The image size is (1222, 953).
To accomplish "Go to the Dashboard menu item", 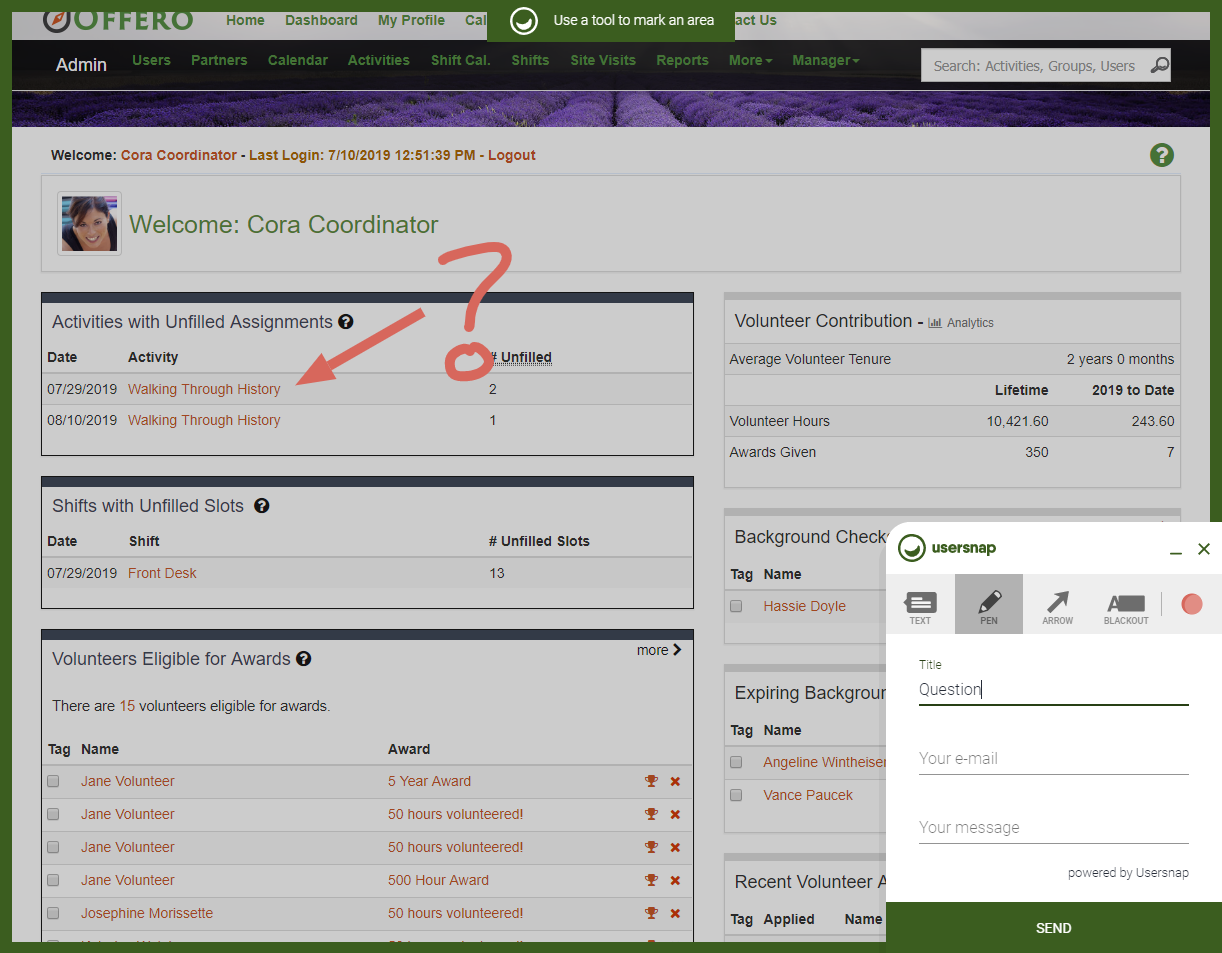I will 321,19.
